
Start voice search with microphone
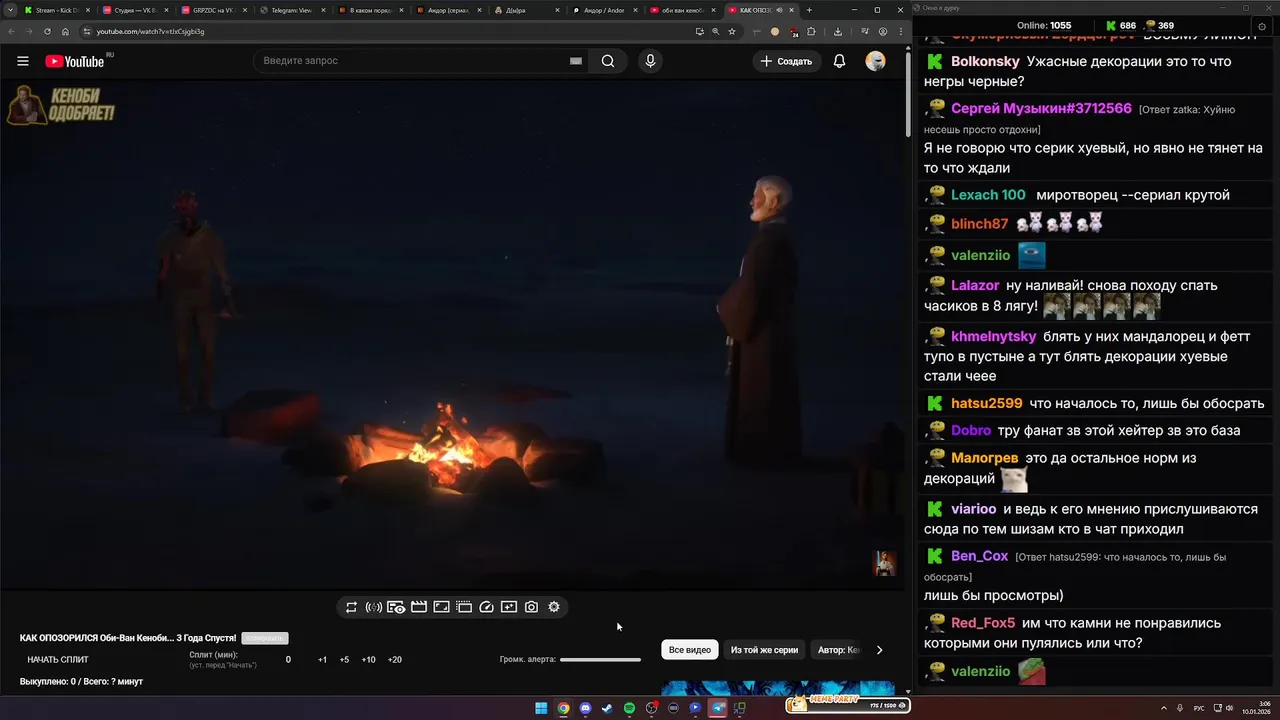(x=650, y=61)
